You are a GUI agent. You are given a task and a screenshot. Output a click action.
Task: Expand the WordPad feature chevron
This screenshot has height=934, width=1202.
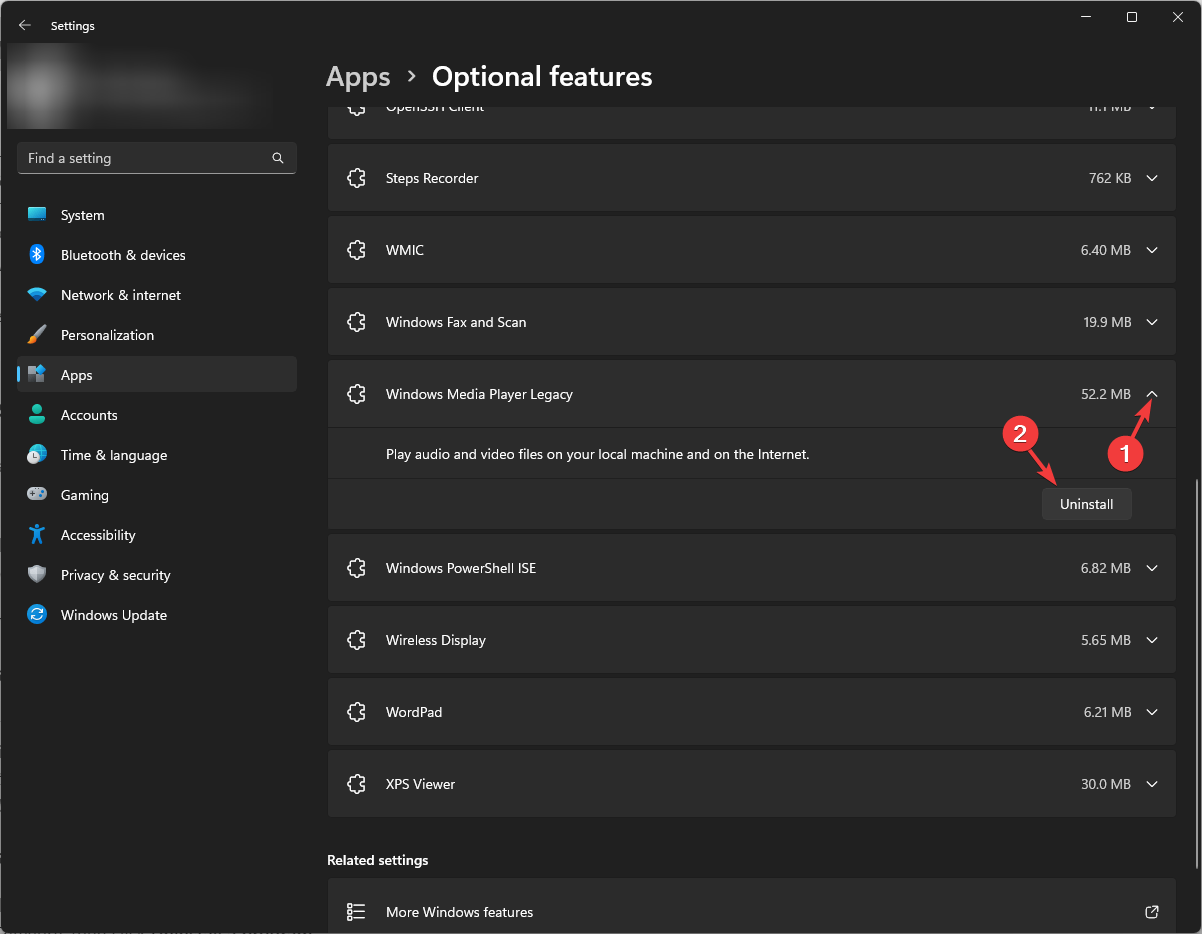[x=1152, y=712]
